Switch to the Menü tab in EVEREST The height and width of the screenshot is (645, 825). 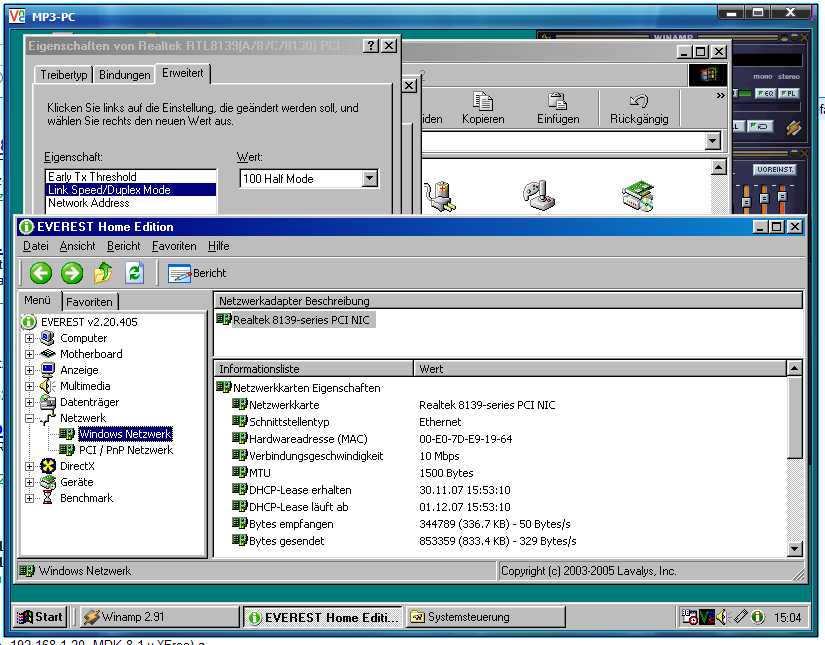(37, 300)
